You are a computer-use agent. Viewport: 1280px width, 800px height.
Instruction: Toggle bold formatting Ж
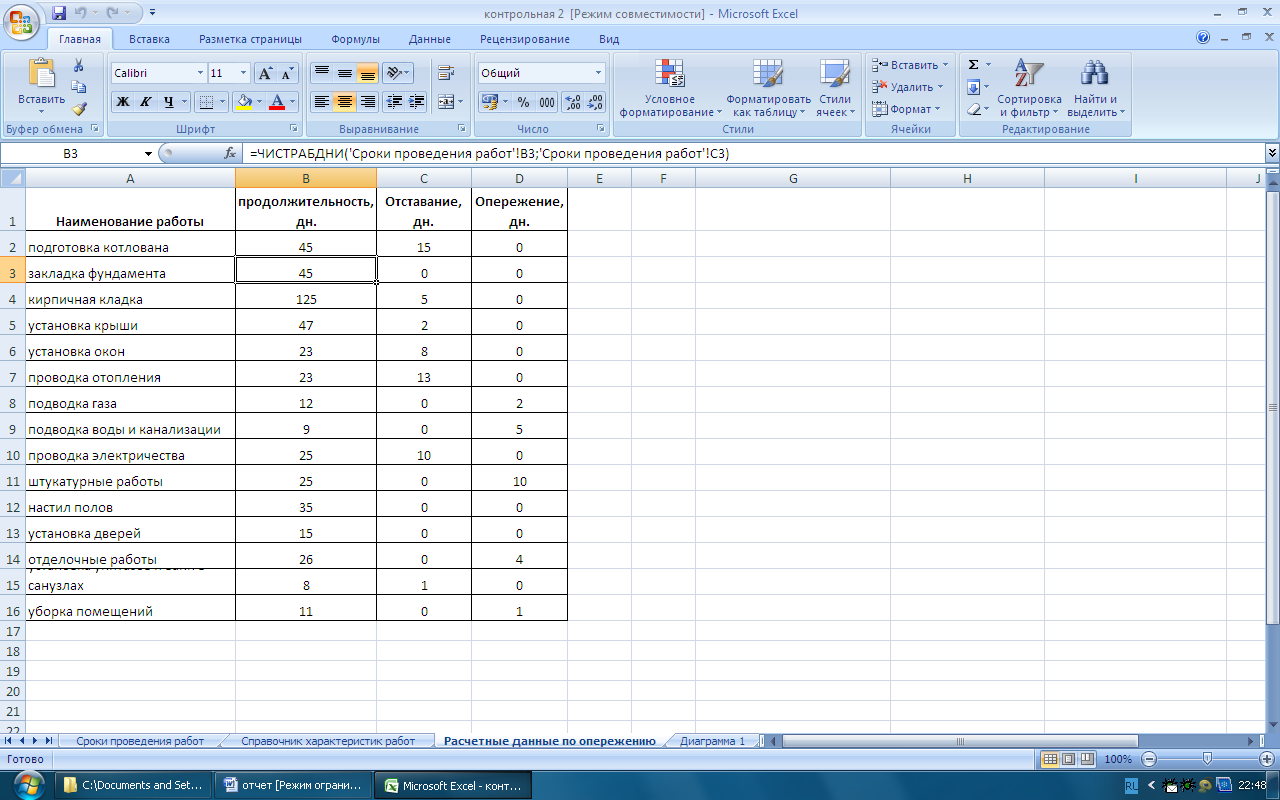click(x=123, y=102)
